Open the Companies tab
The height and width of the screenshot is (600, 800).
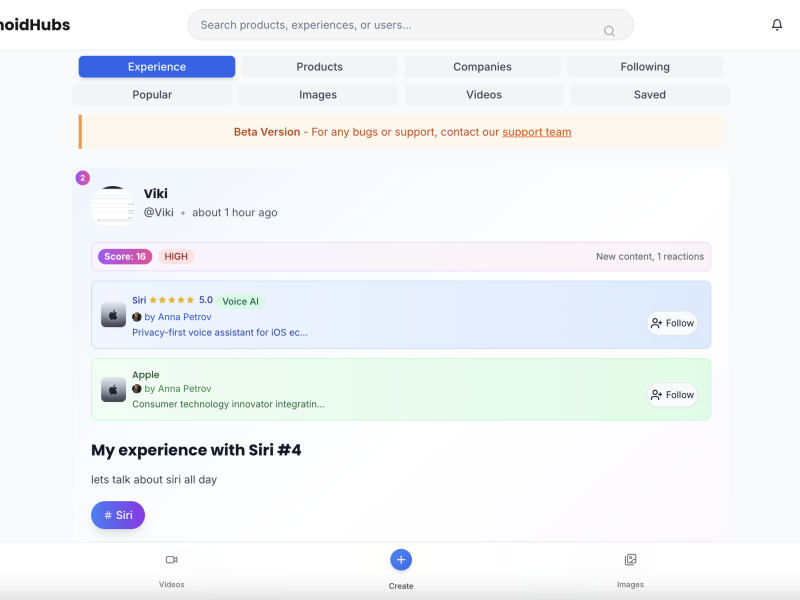(x=482, y=67)
